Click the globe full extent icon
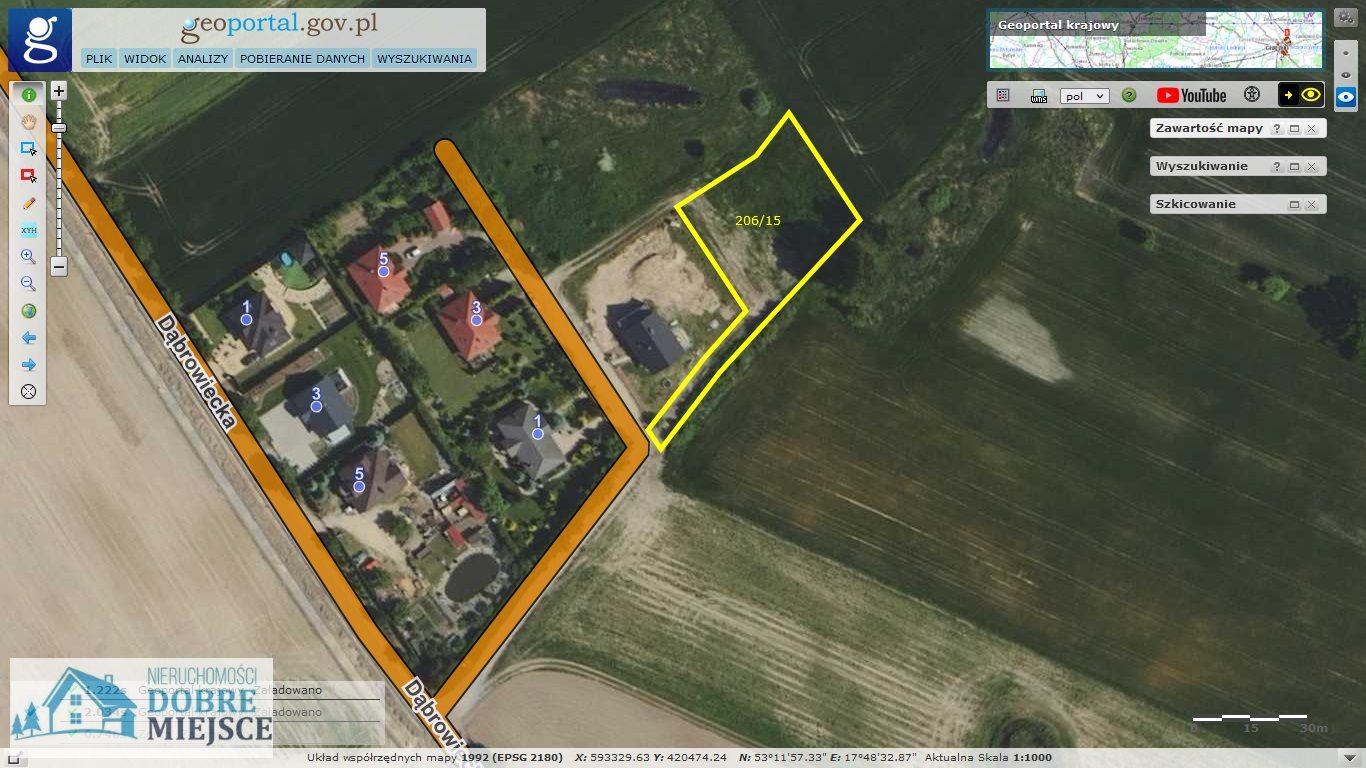This screenshot has height=768, width=1366. point(28,311)
